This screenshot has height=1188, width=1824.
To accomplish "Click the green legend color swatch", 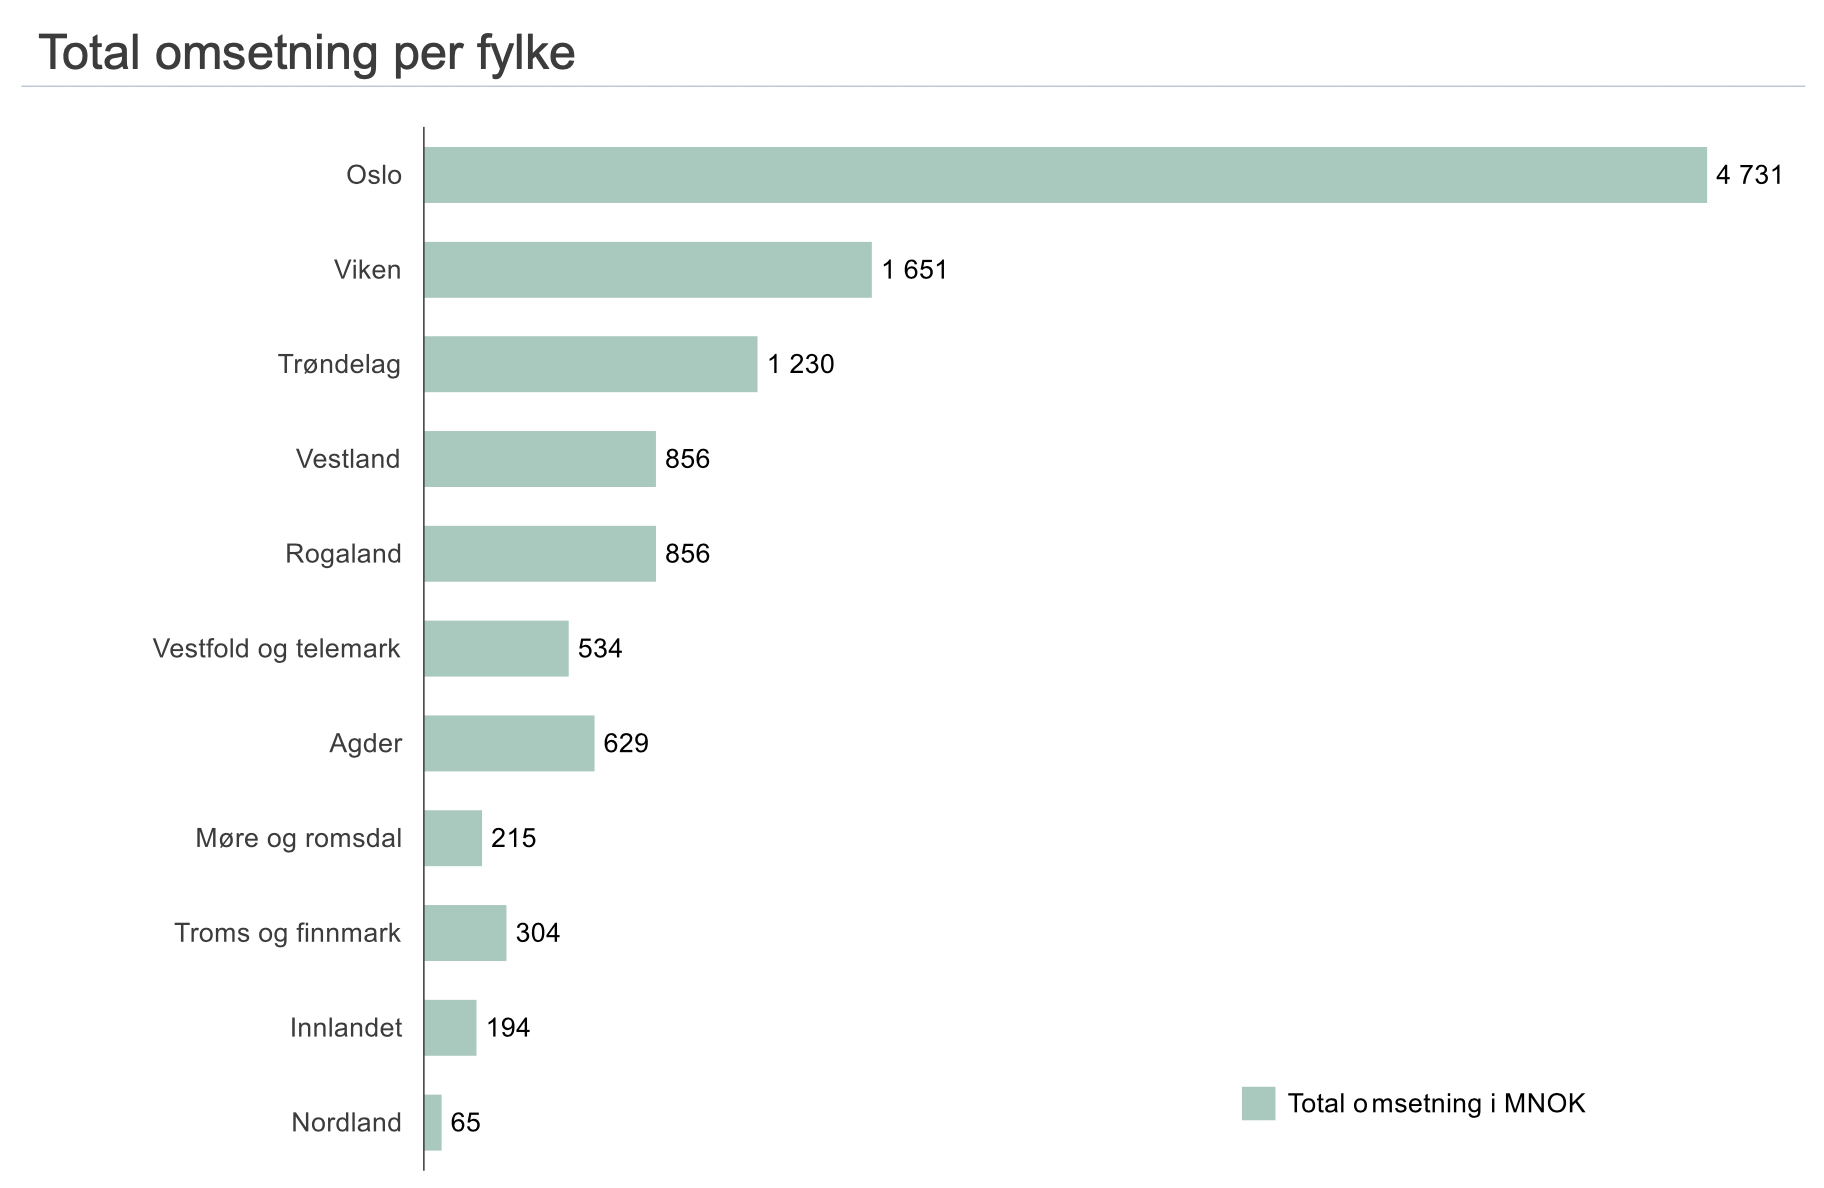I will [x=1258, y=1103].
